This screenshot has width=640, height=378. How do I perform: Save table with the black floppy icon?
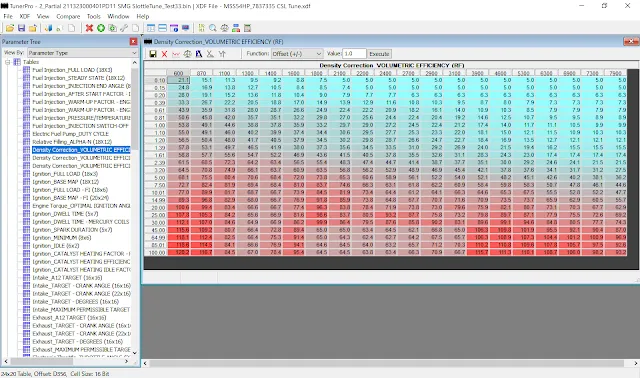pyautogui.click(x=153, y=54)
